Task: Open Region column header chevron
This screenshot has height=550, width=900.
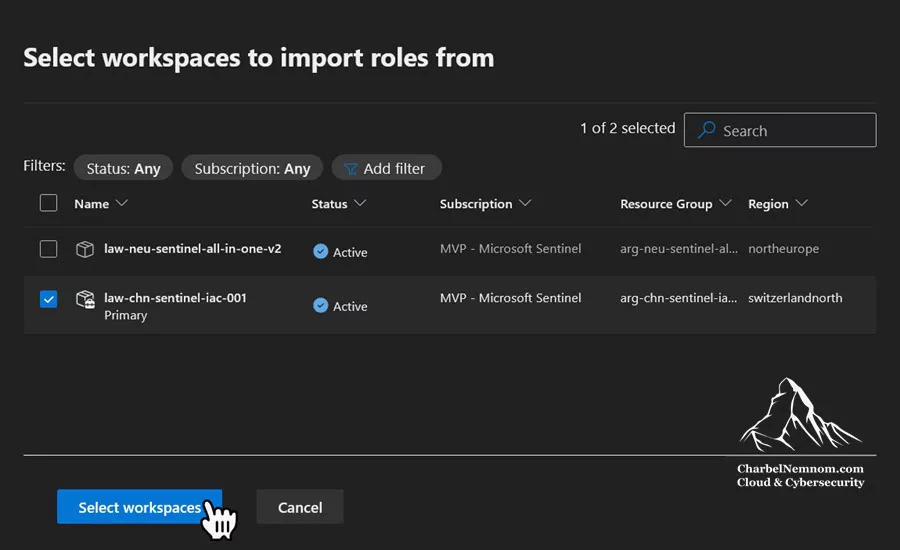Action: 802,203
